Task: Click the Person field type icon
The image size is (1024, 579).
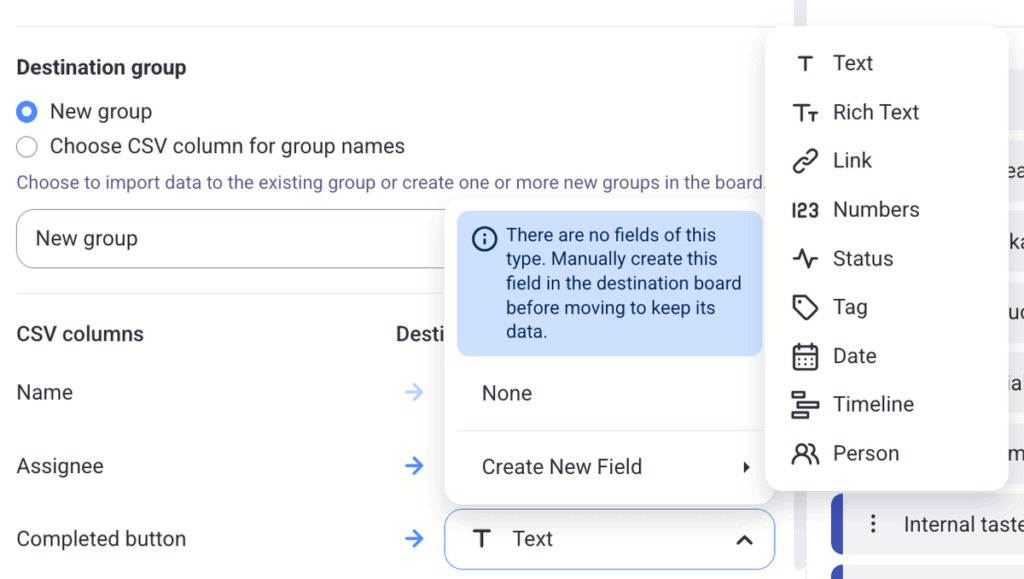Action: click(x=805, y=453)
